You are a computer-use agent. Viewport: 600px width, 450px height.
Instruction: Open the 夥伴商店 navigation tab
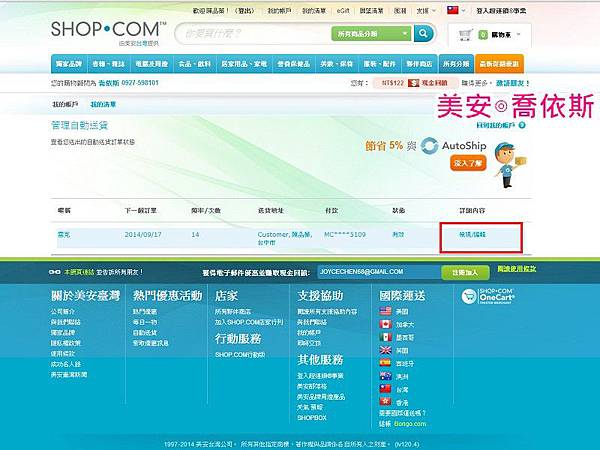click(x=419, y=64)
